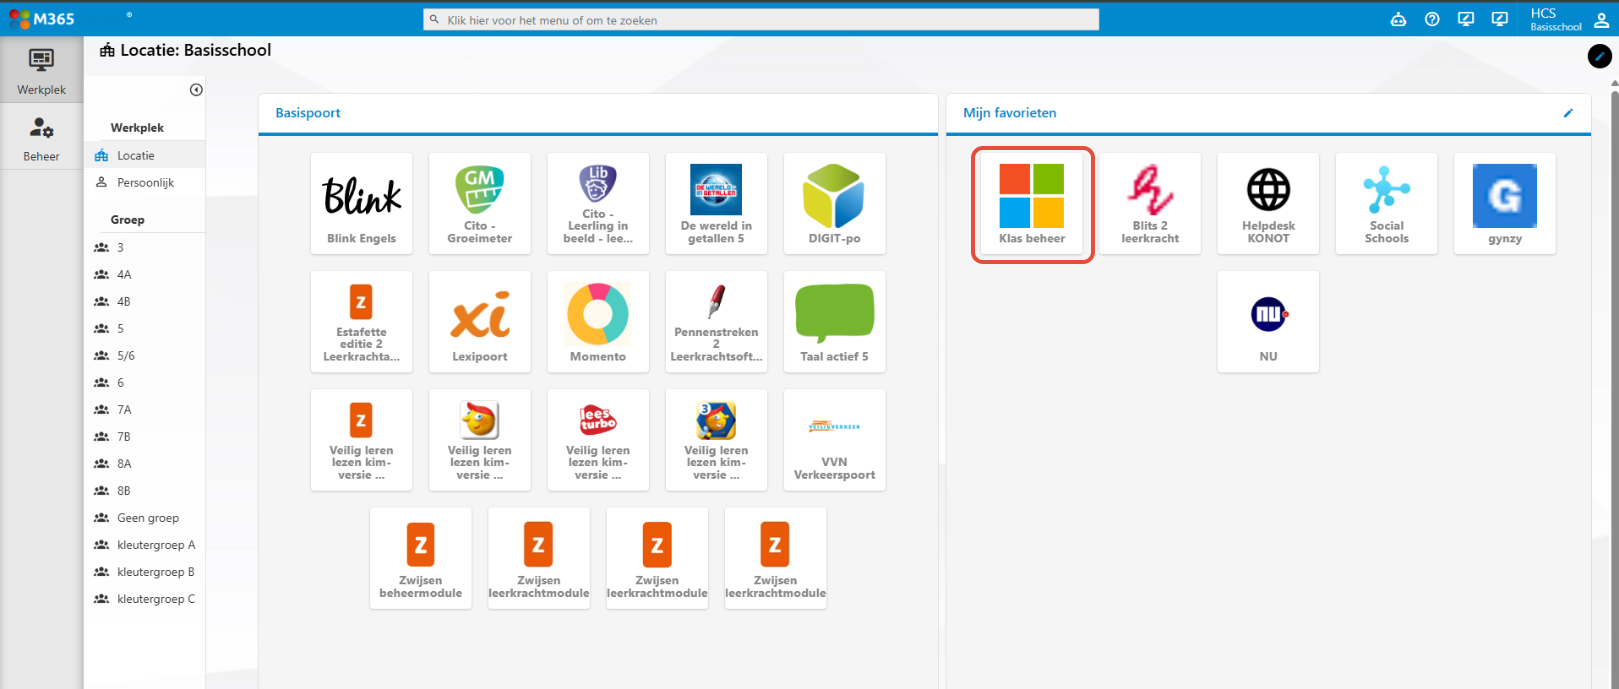Select kleutergroep A
This screenshot has height=689, width=1619.
(144, 544)
